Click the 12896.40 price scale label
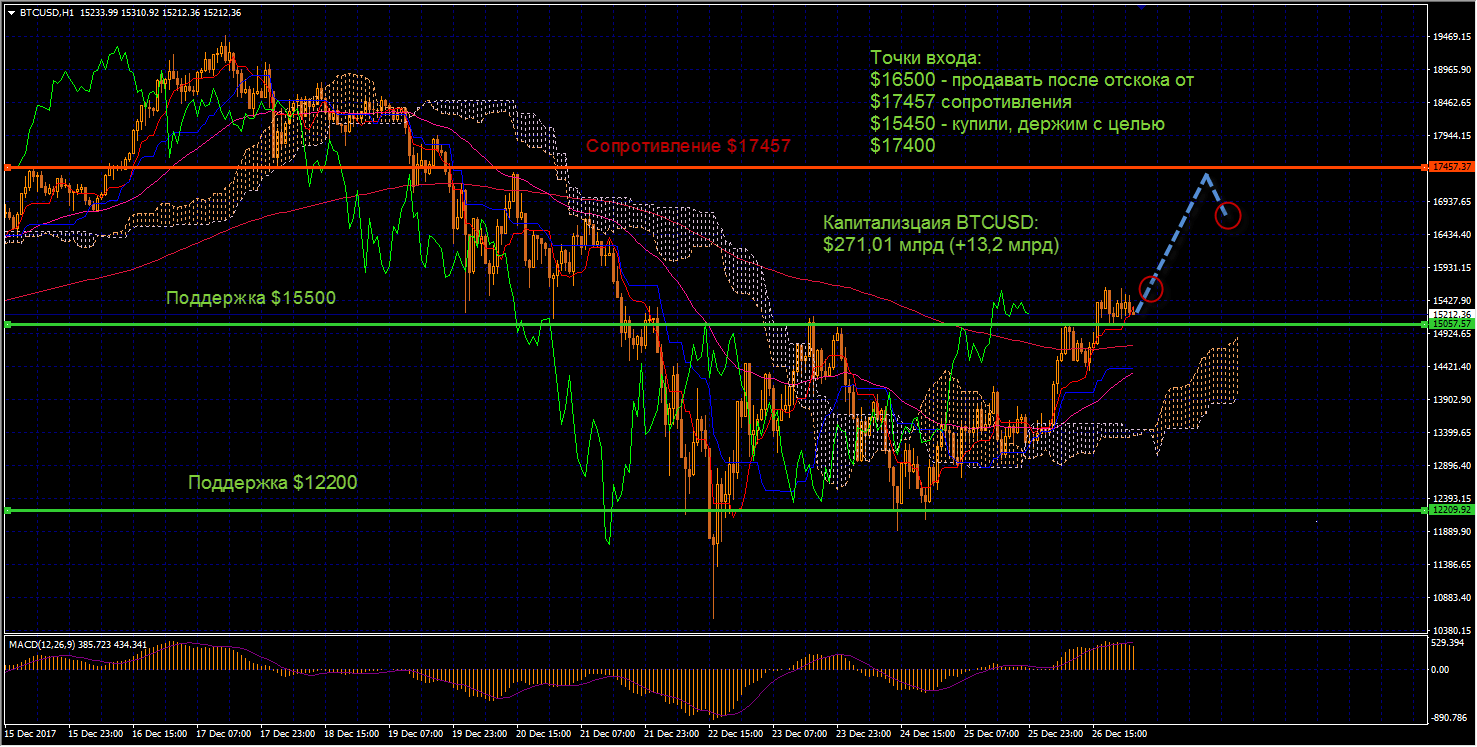The width and height of the screenshot is (1477, 747). [x=1451, y=466]
